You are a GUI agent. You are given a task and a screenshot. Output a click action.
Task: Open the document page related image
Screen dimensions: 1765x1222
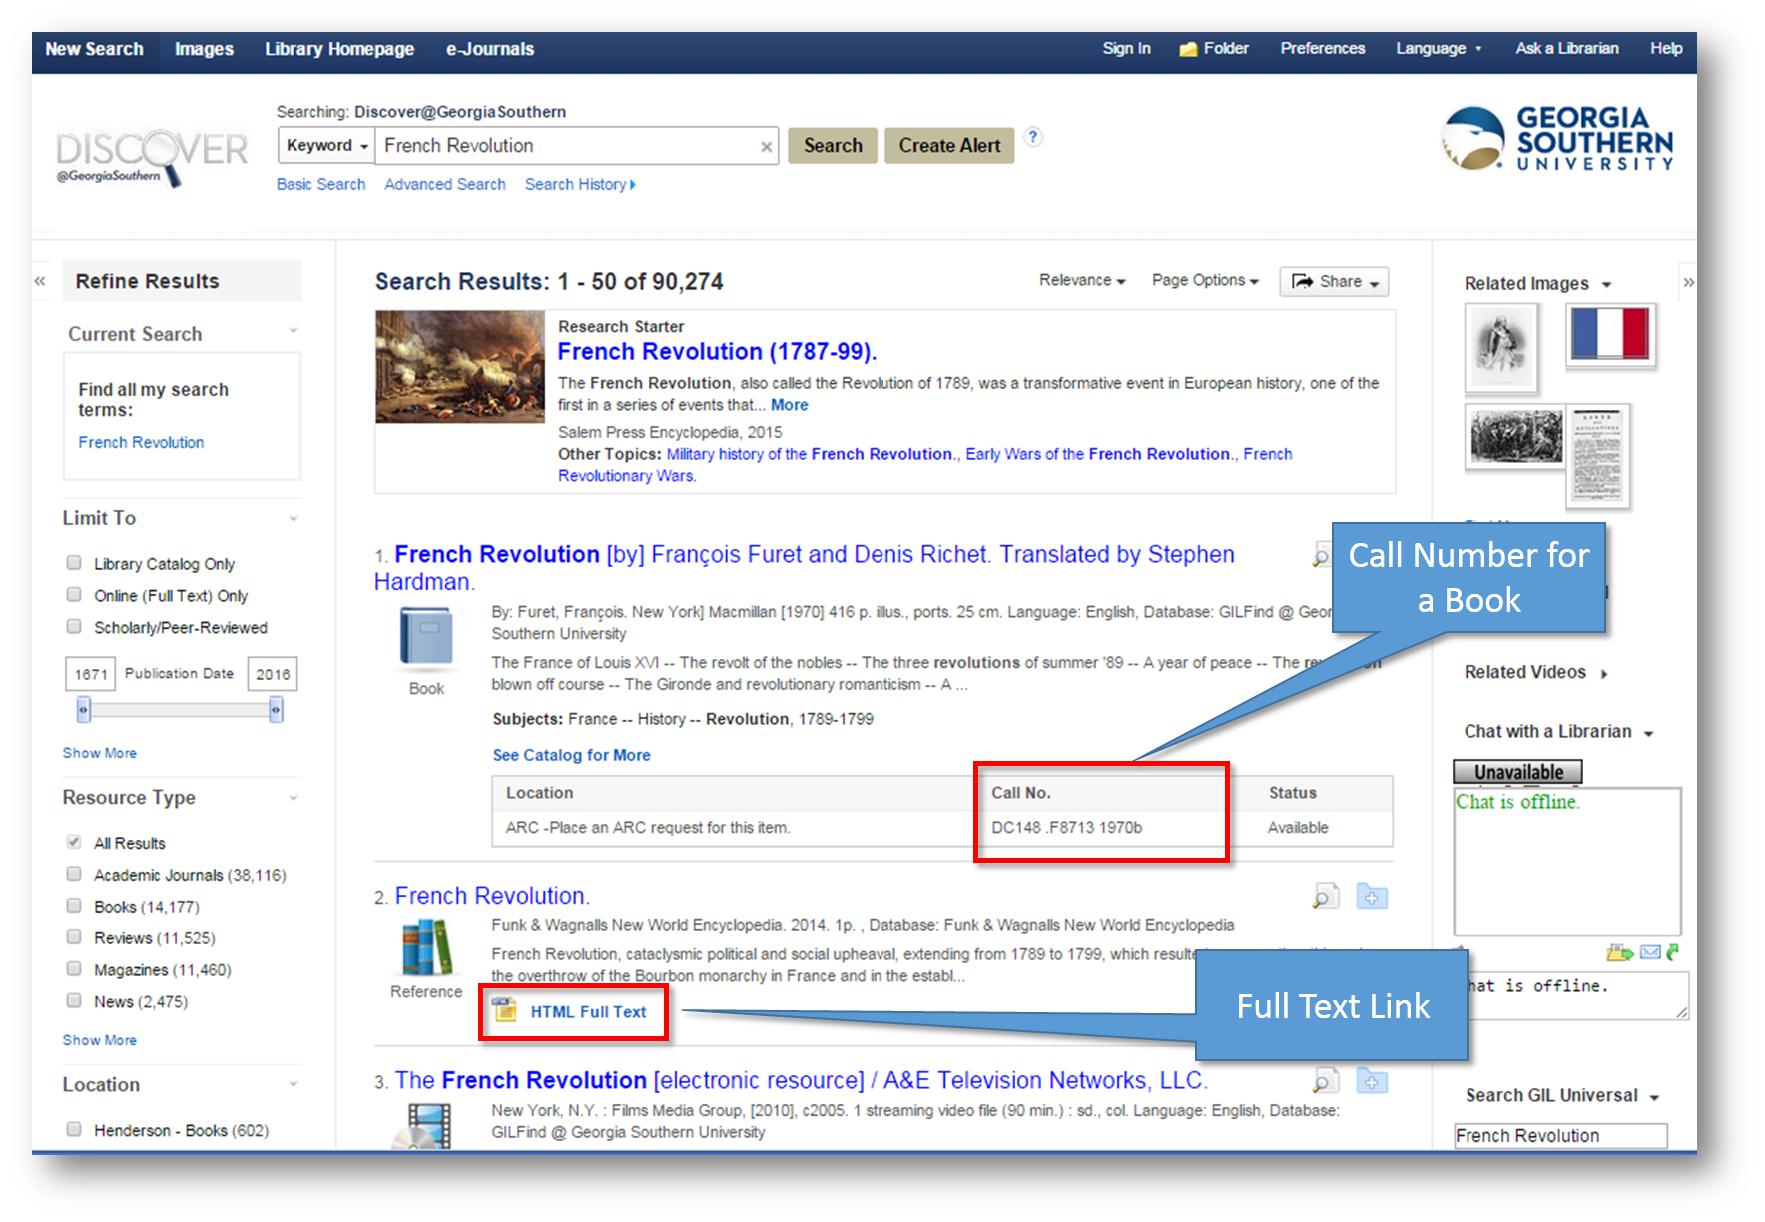click(x=1597, y=456)
